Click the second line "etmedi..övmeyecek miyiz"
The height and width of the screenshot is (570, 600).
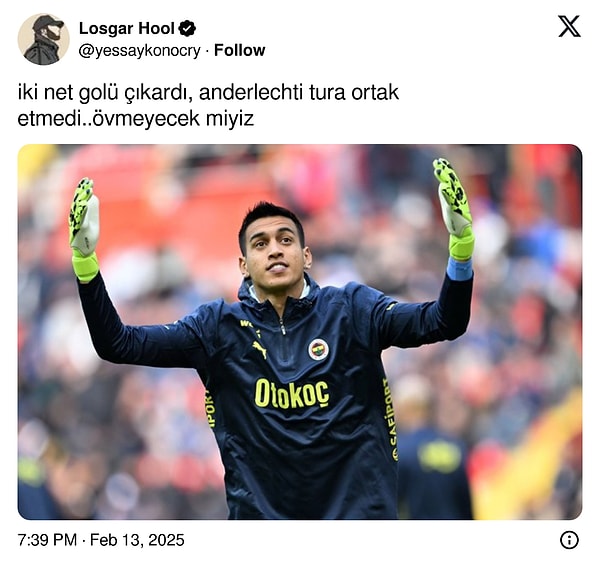tap(135, 119)
